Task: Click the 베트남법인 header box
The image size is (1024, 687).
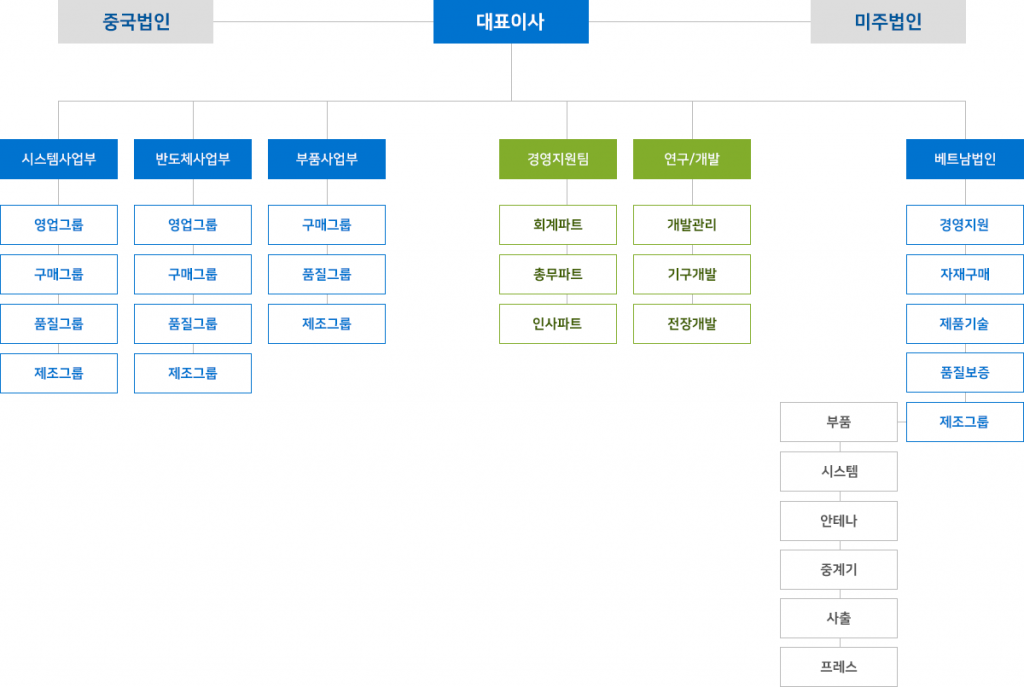Action: pos(965,159)
